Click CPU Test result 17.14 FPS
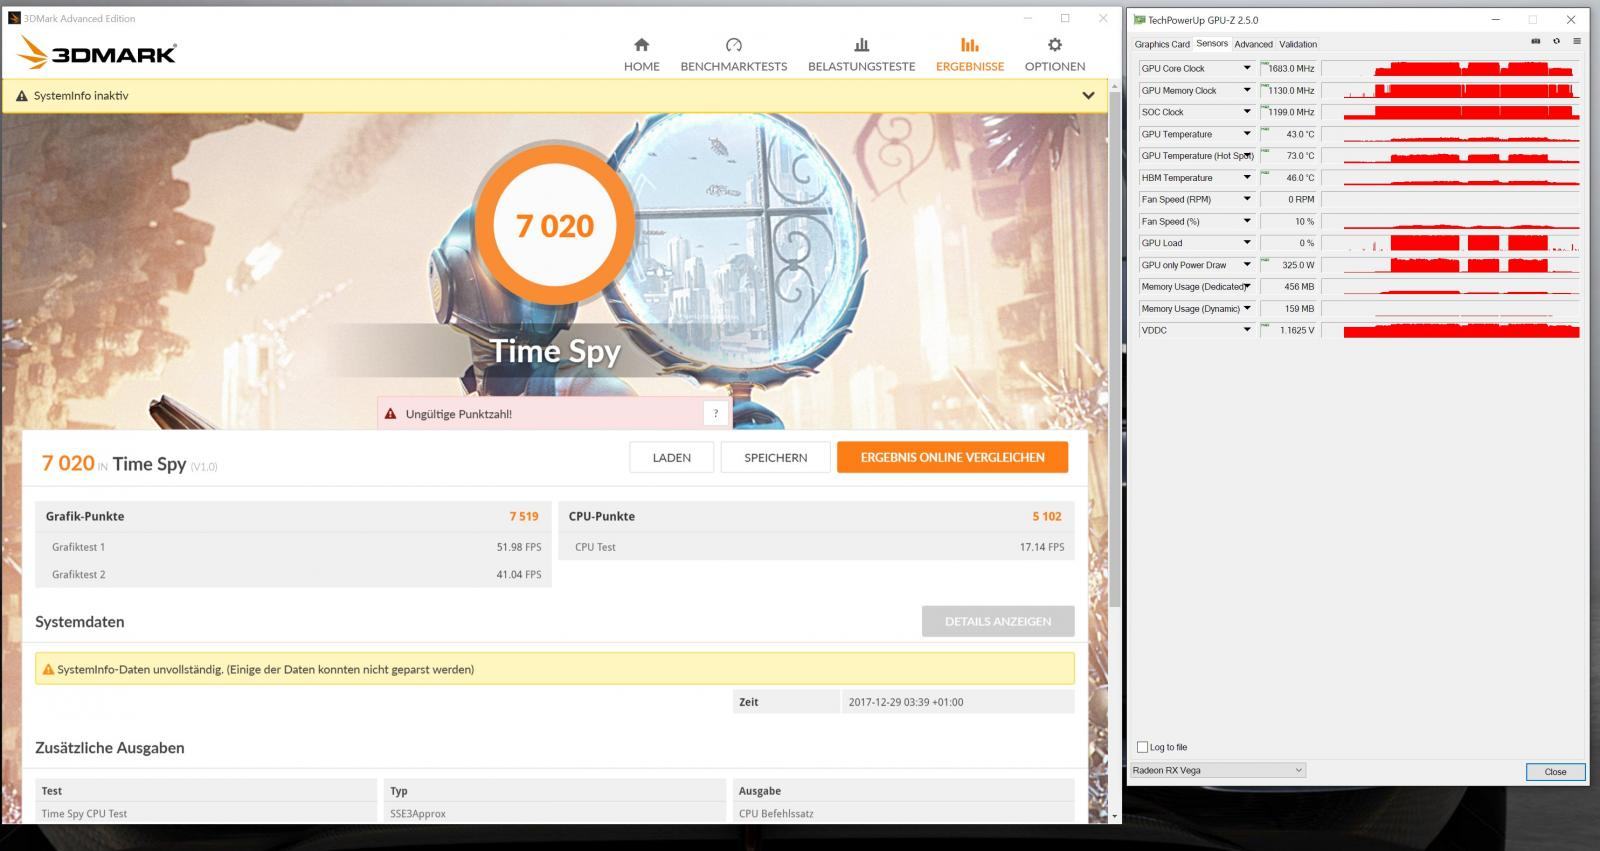 [x=1042, y=547]
